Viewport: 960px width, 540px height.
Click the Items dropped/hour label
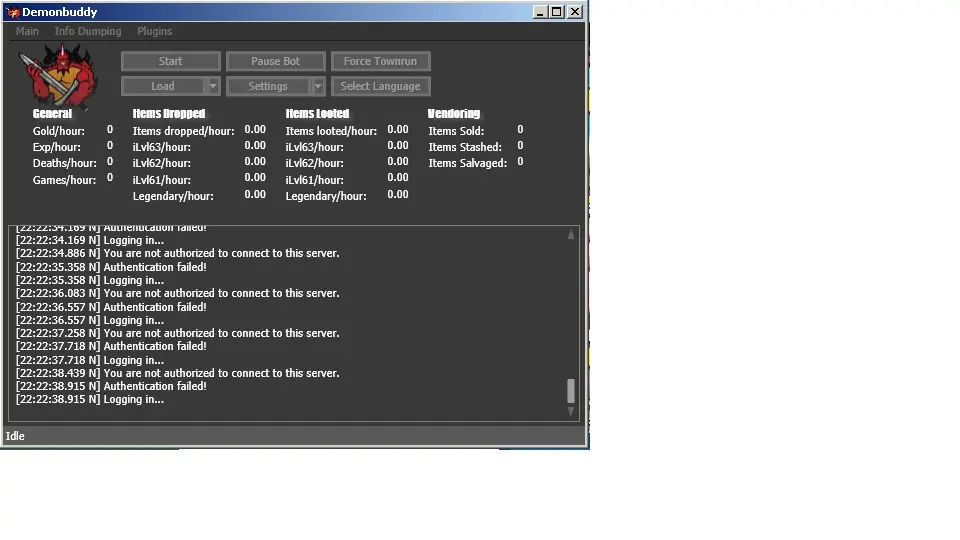tap(183, 131)
